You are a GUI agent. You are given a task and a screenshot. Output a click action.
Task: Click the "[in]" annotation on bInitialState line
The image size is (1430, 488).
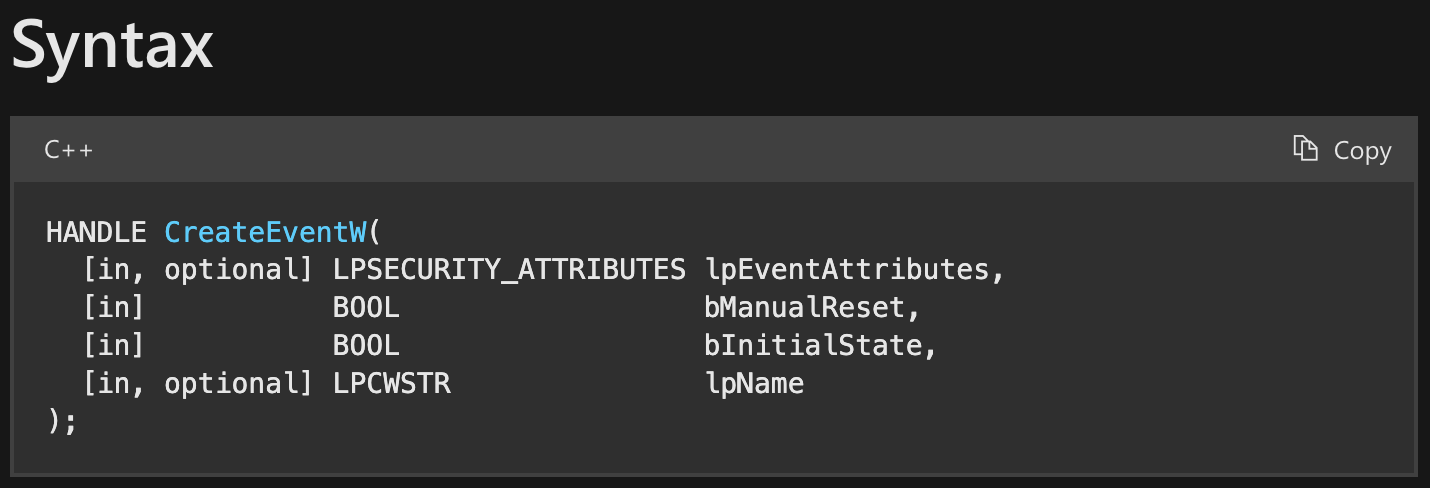pos(114,346)
